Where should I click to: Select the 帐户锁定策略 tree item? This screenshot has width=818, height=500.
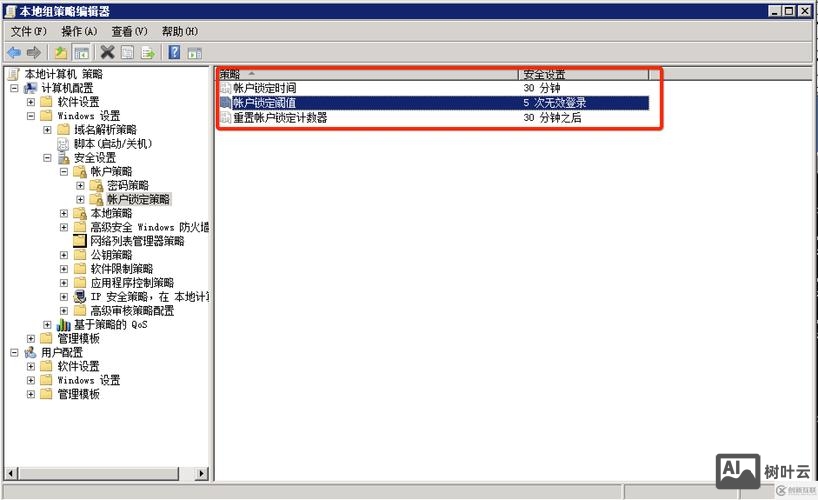pos(138,199)
